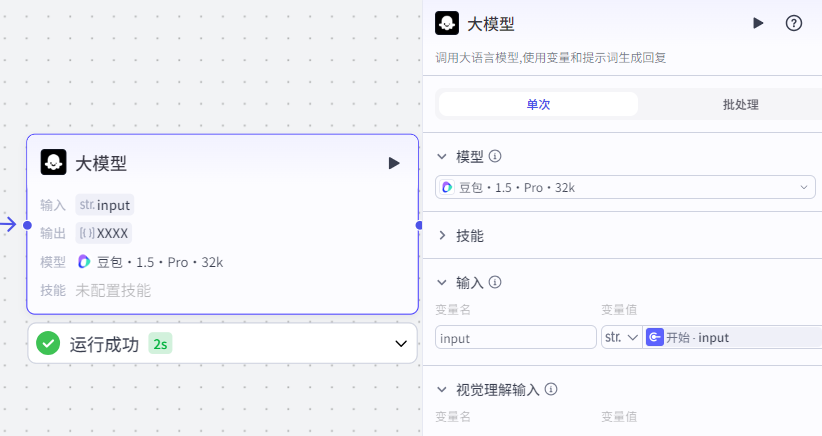Viewport: 822px width, 436px height.
Task: Click the 大模型 title on the canvas node
Action: point(101,163)
